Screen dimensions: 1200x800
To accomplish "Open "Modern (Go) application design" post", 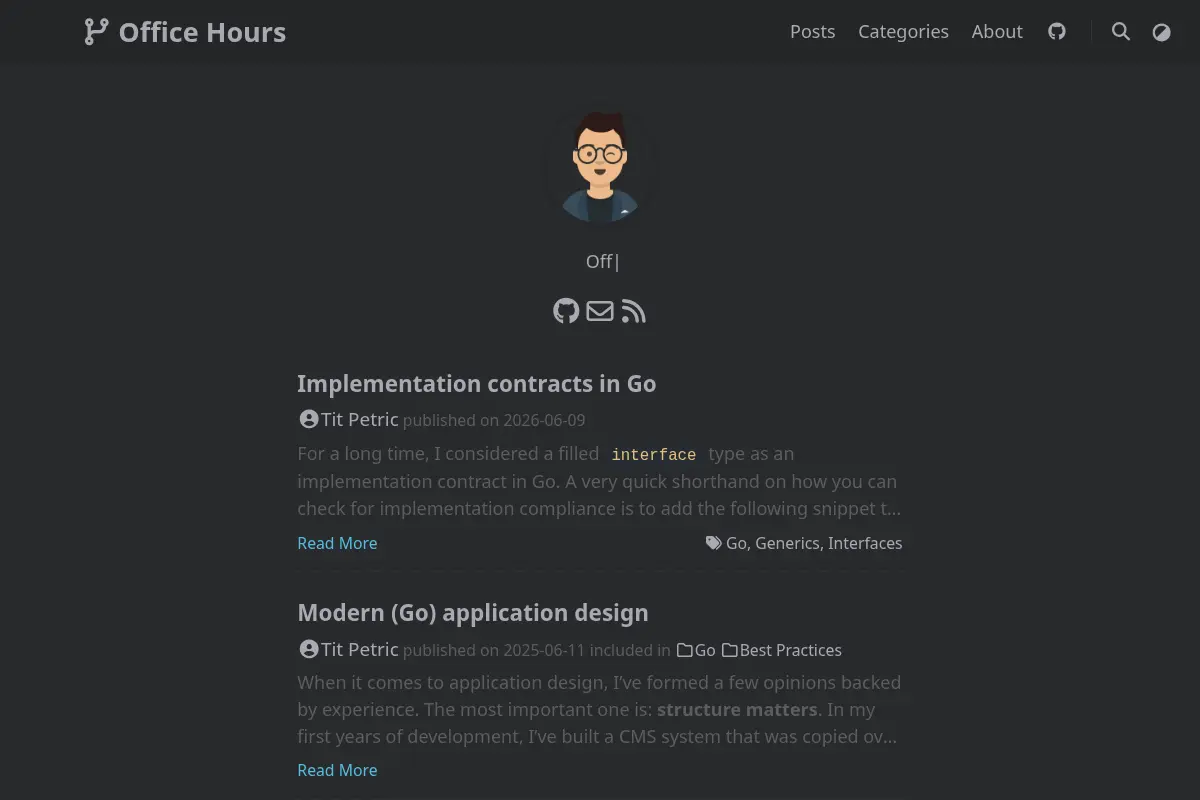I will [x=473, y=613].
